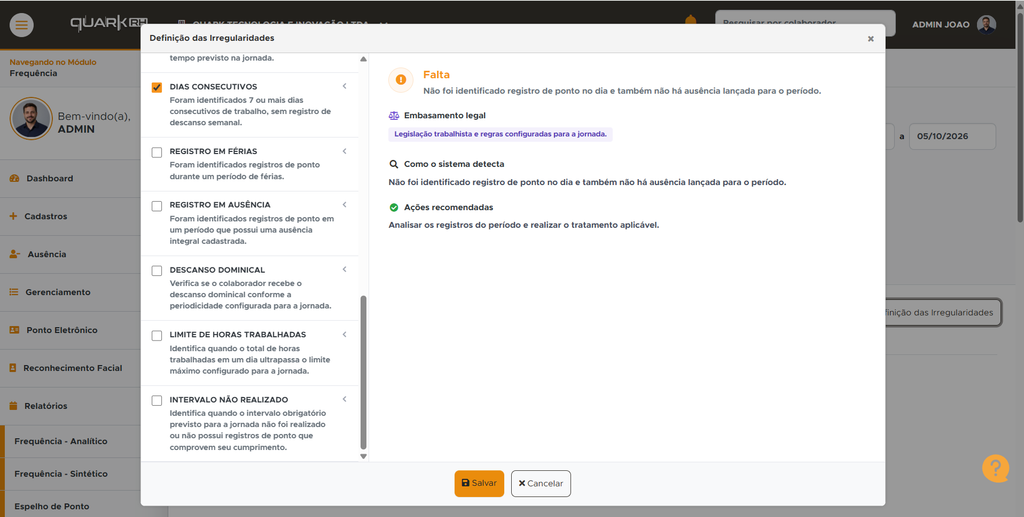Click the Embasamento legal scale icon
This screenshot has height=517, width=1024.
394,116
